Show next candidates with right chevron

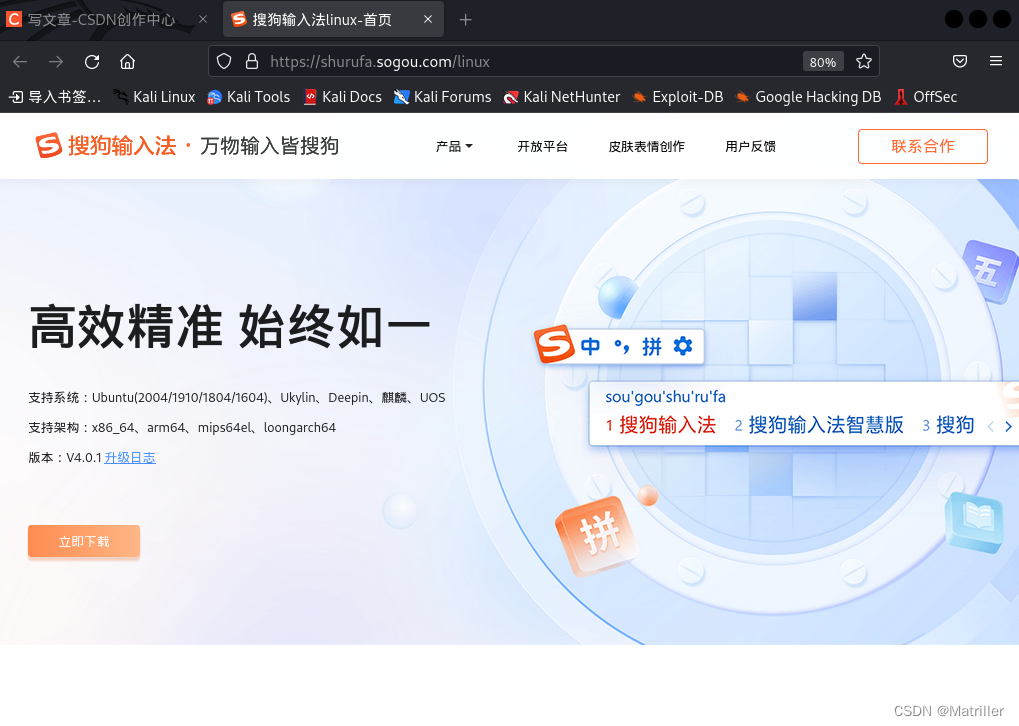pos(1009,426)
